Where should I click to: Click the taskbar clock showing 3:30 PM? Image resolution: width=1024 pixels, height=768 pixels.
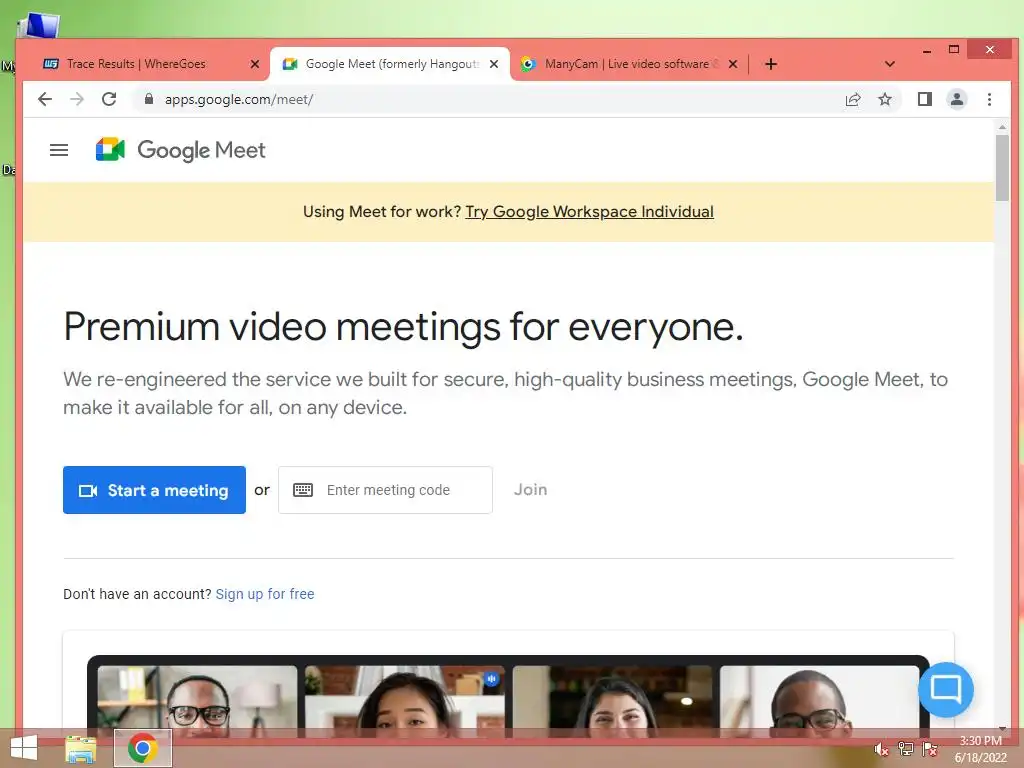pyautogui.click(x=980, y=749)
